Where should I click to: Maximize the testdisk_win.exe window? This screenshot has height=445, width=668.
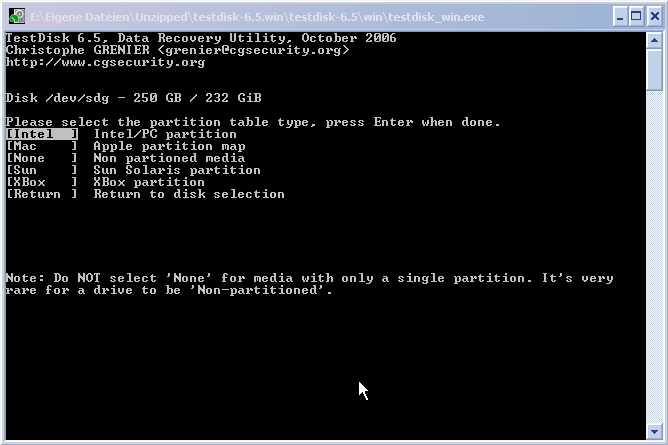636,17
